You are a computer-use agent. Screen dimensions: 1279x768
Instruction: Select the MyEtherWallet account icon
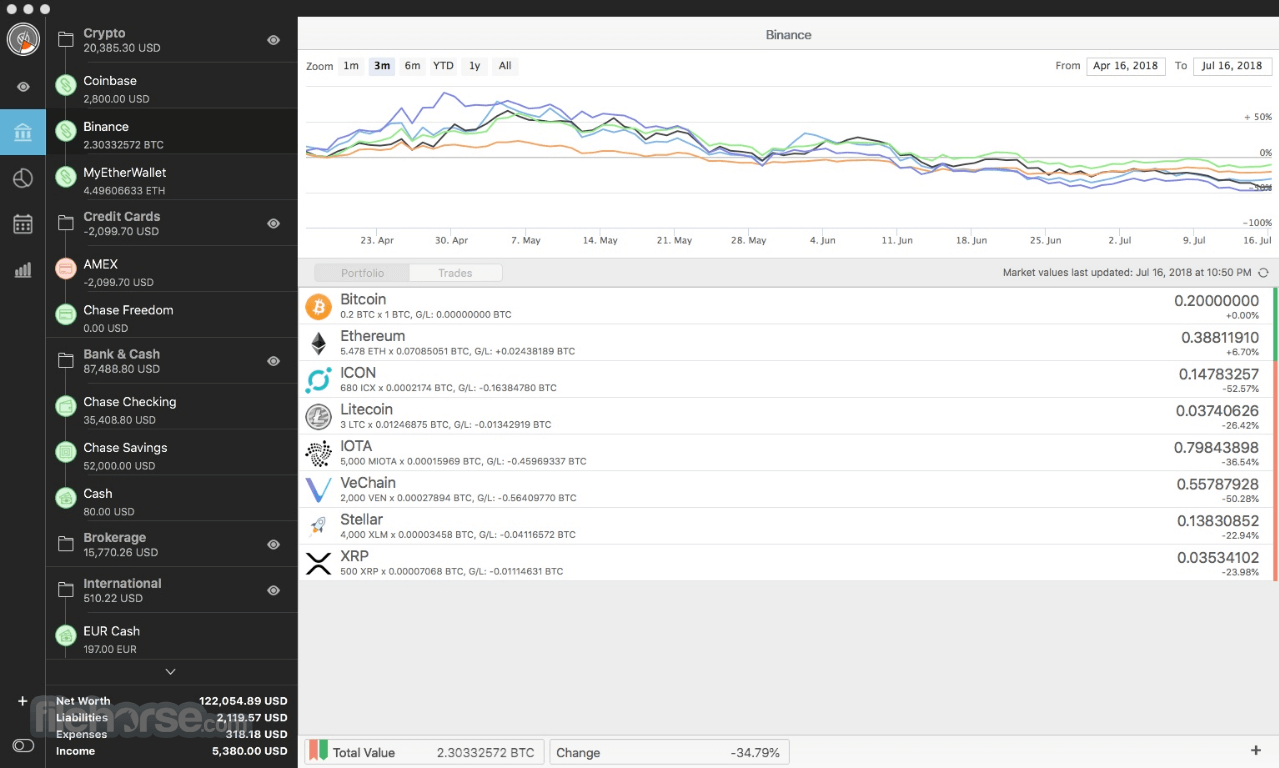click(x=66, y=177)
